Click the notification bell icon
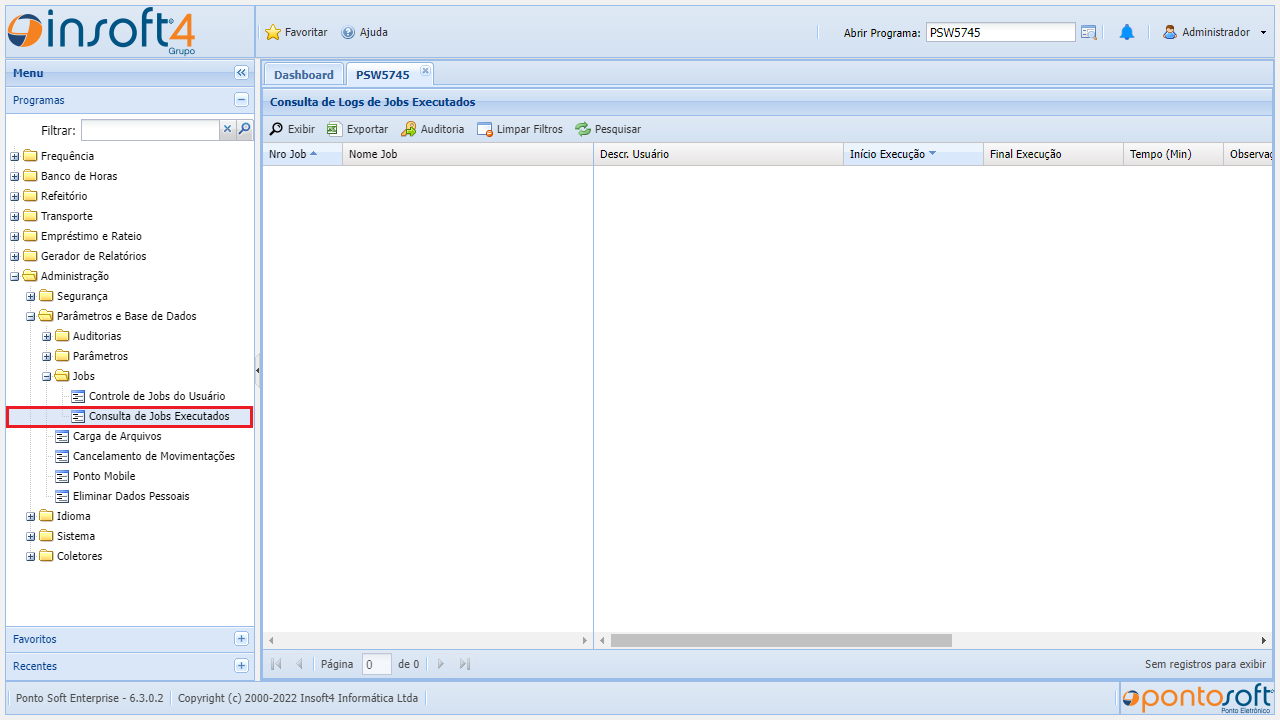This screenshot has height=720, width=1280. coord(1127,33)
